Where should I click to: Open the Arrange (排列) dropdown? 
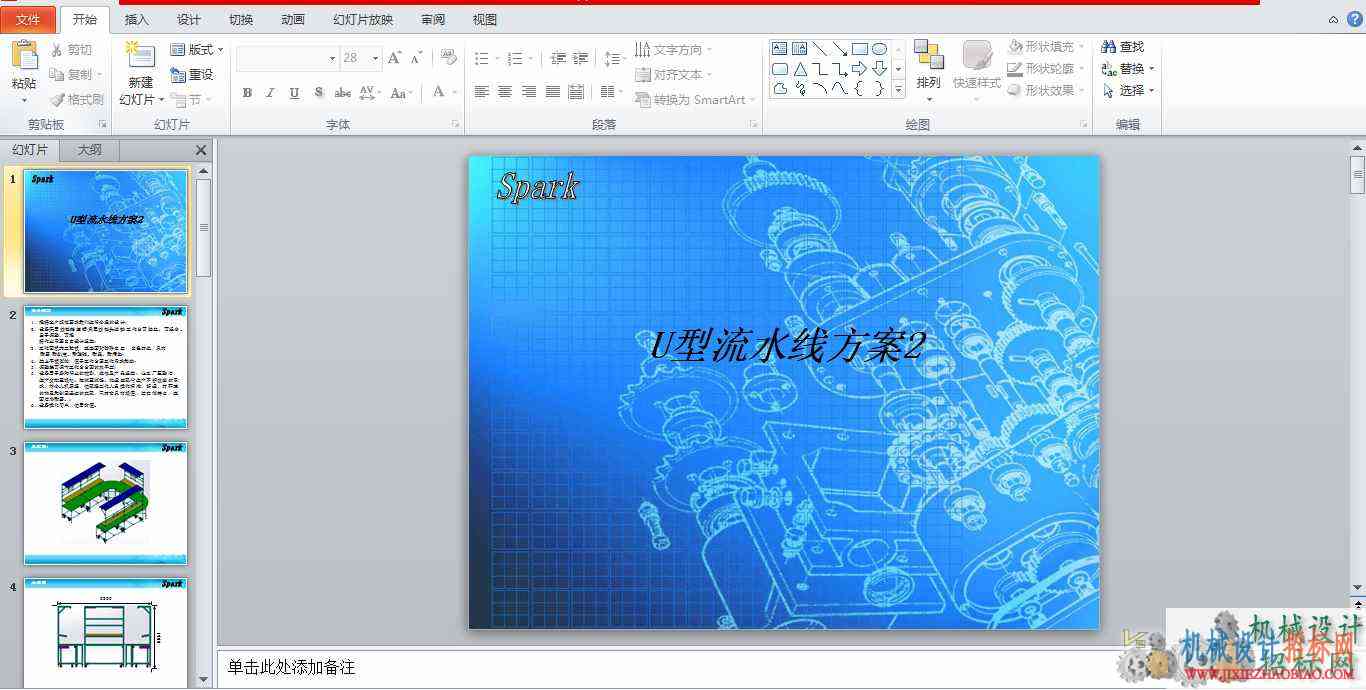(x=929, y=70)
